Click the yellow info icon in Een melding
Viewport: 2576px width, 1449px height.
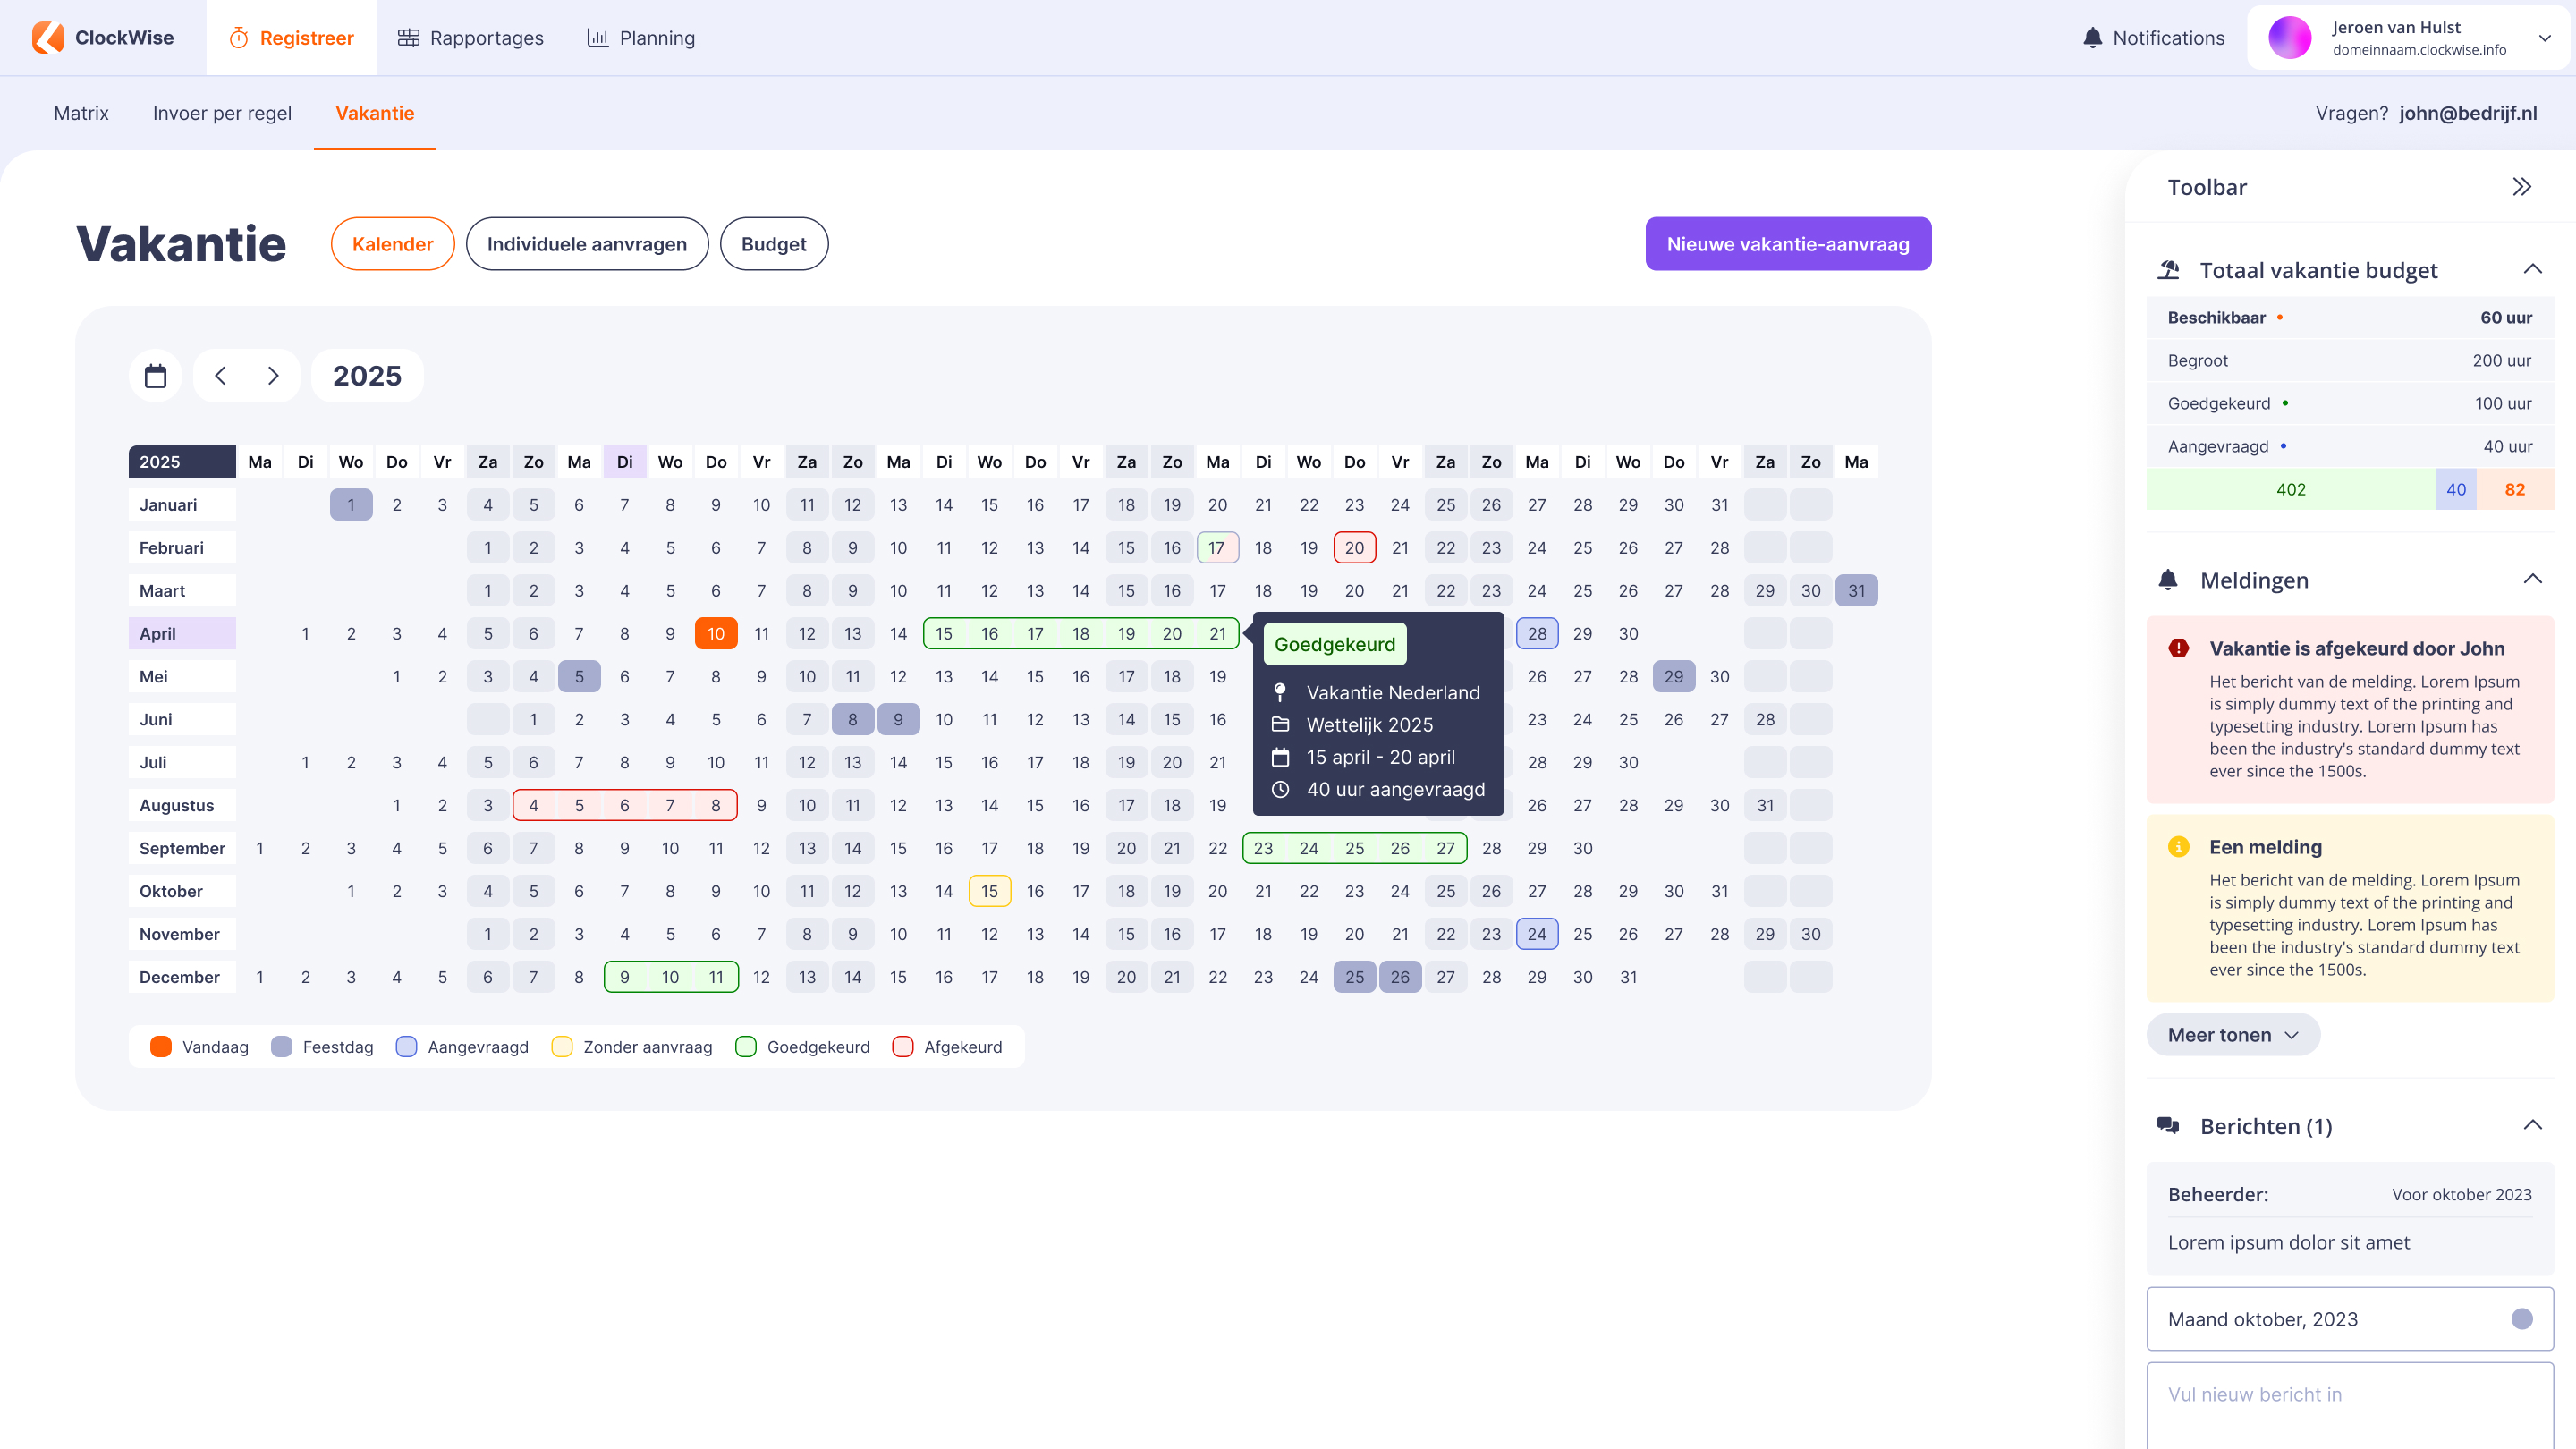point(2178,847)
